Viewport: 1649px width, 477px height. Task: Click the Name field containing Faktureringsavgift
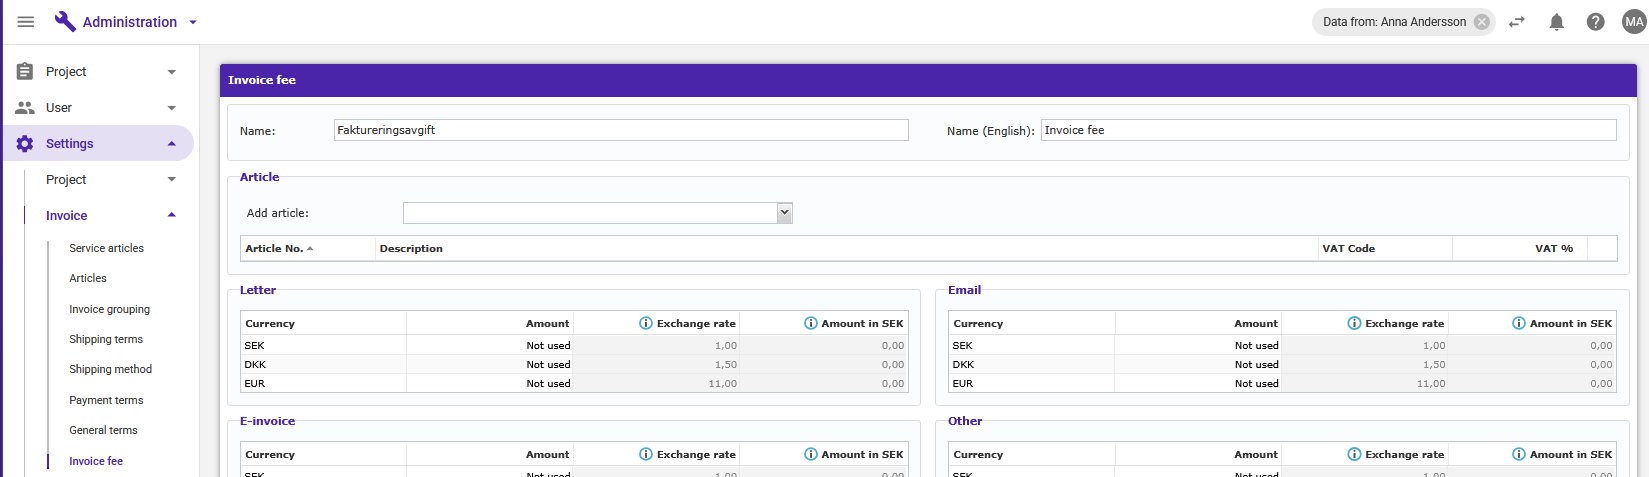(x=621, y=130)
